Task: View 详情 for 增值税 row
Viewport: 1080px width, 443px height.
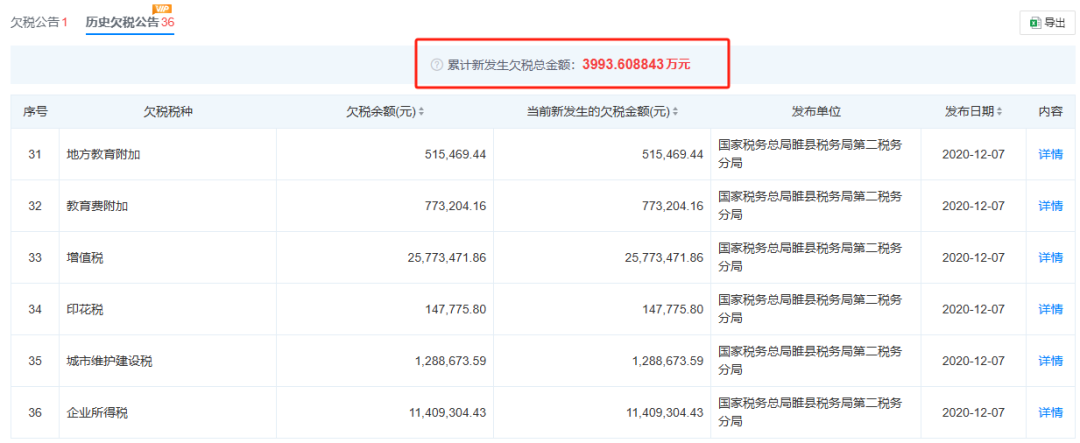Action: [1050, 258]
